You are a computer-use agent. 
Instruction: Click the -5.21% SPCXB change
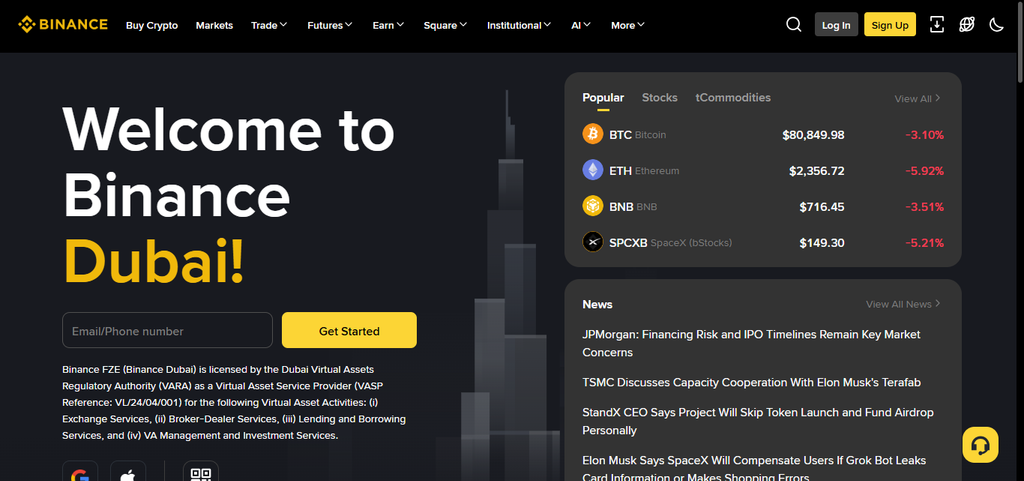click(924, 243)
